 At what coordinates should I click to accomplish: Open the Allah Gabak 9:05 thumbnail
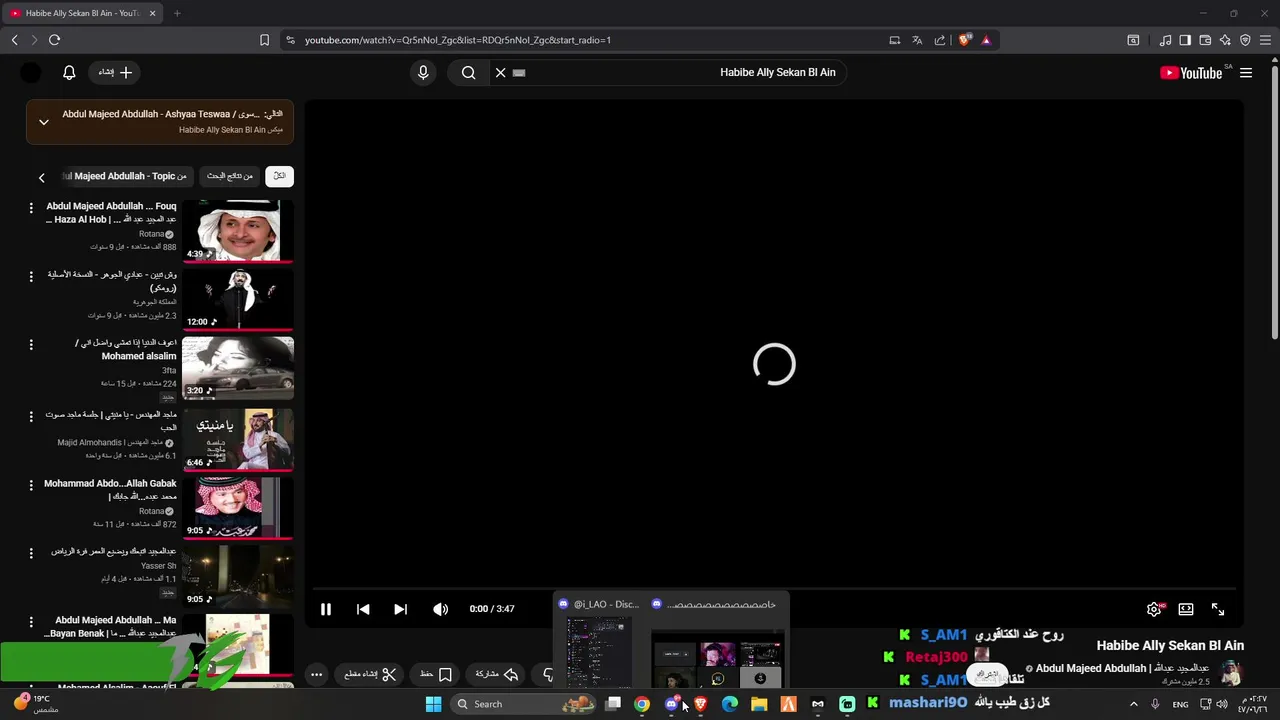pyautogui.click(x=238, y=507)
